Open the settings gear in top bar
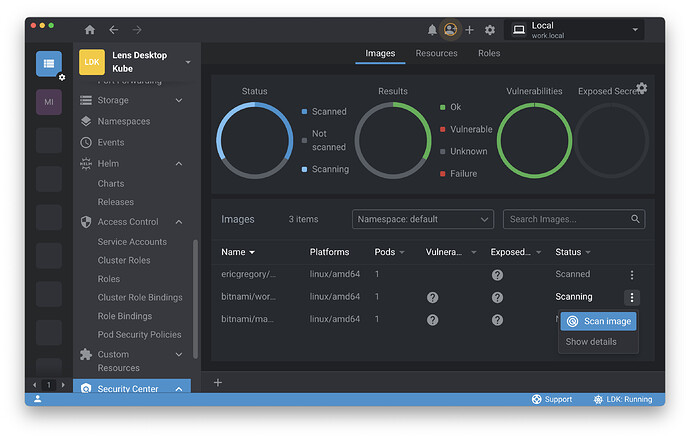The height and width of the screenshot is (438, 690). [x=490, y=30]
